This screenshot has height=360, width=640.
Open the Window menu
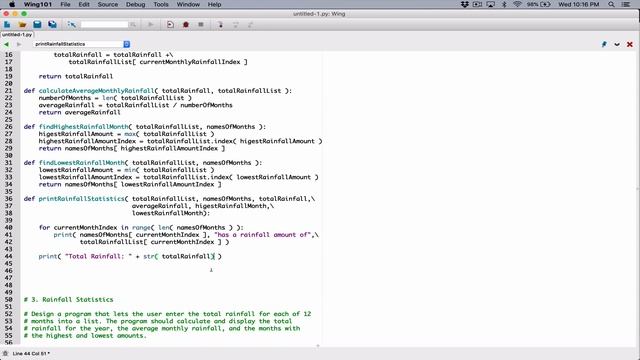click(x=188, y=4)
